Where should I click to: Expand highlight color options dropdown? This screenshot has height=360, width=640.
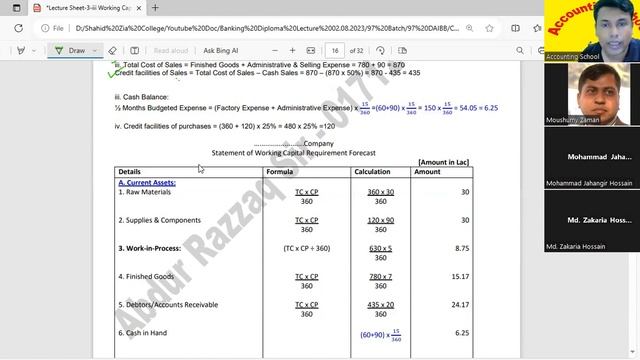point(34,51)
